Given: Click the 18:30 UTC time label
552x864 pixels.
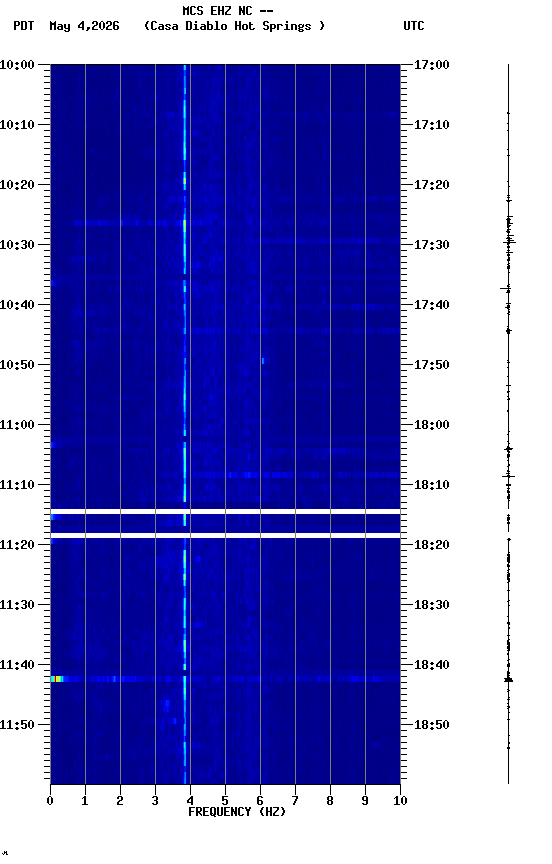Looking at the screenshot, I should click(x=432, y=605).
